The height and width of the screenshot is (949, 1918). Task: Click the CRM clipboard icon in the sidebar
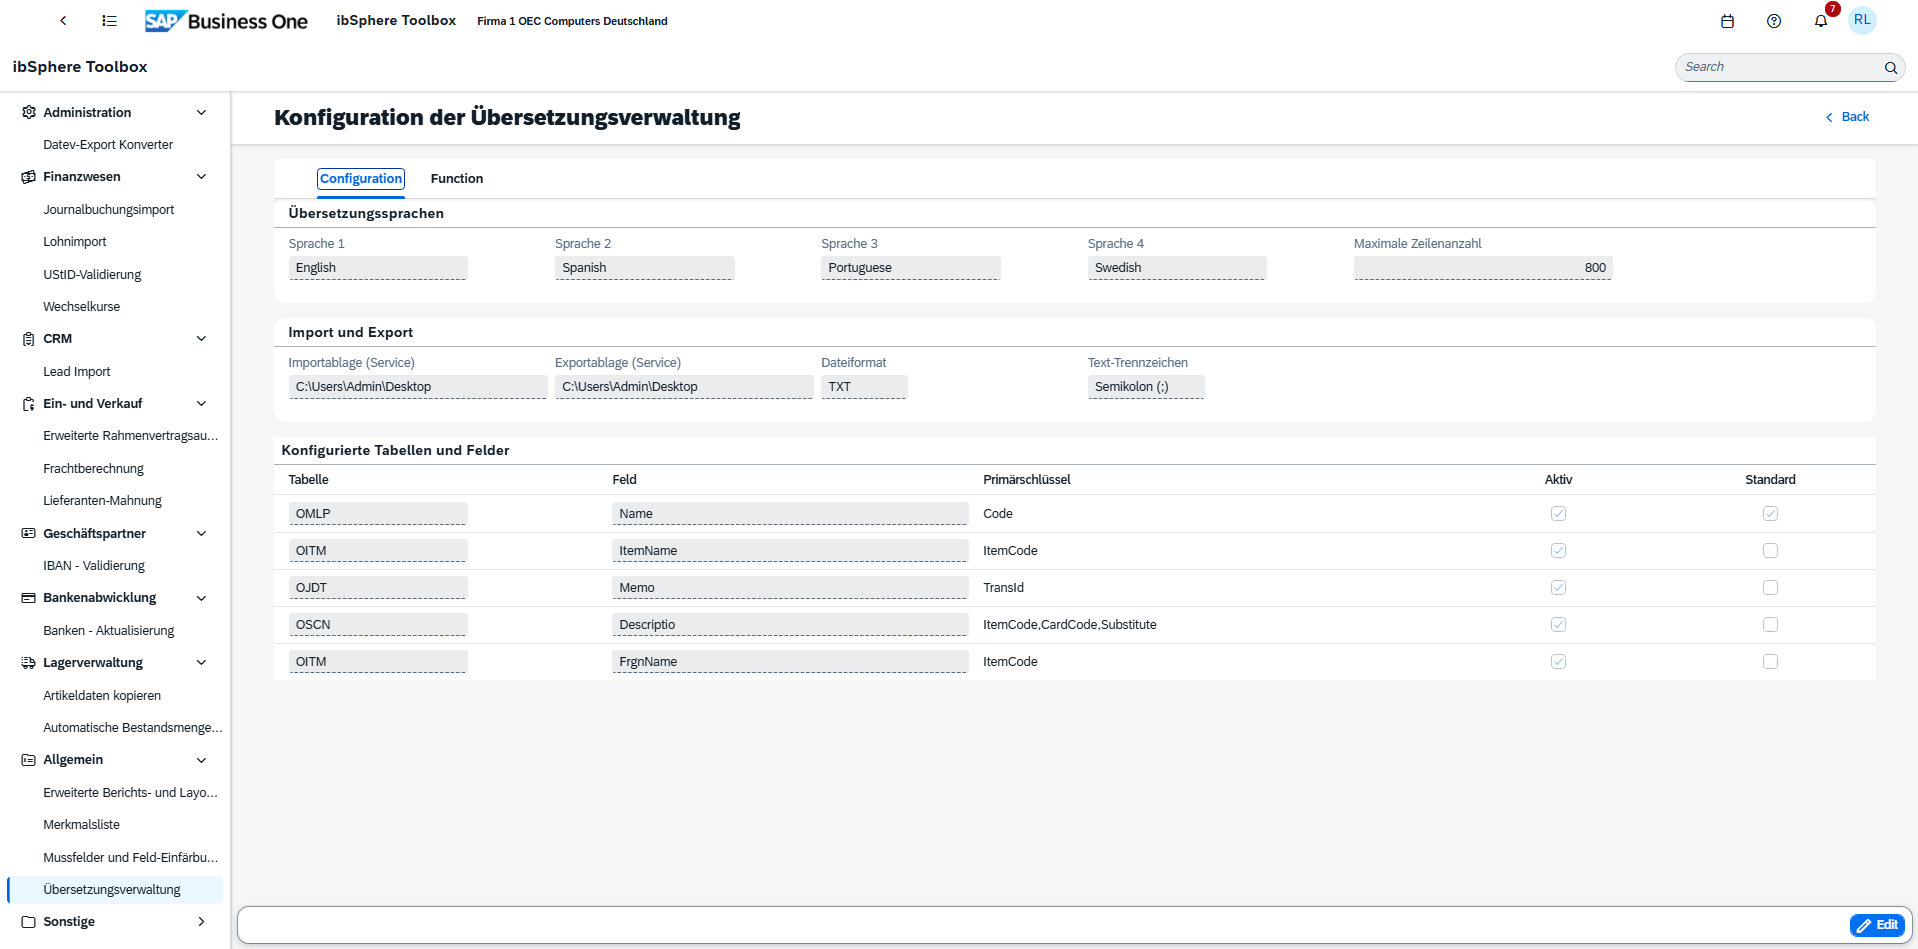tap(29, 339)
